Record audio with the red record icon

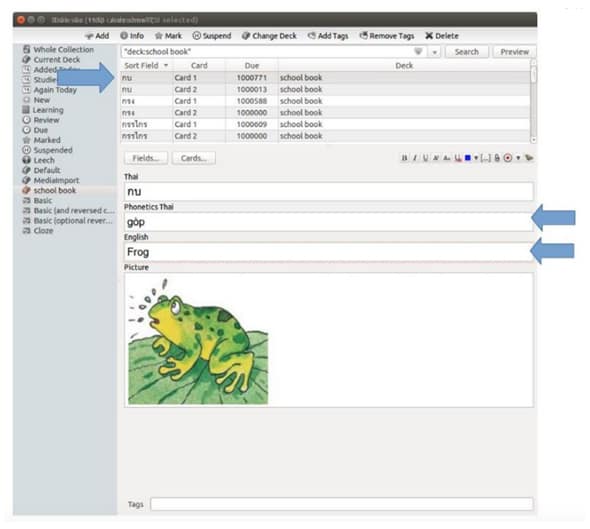click(508, 158)
